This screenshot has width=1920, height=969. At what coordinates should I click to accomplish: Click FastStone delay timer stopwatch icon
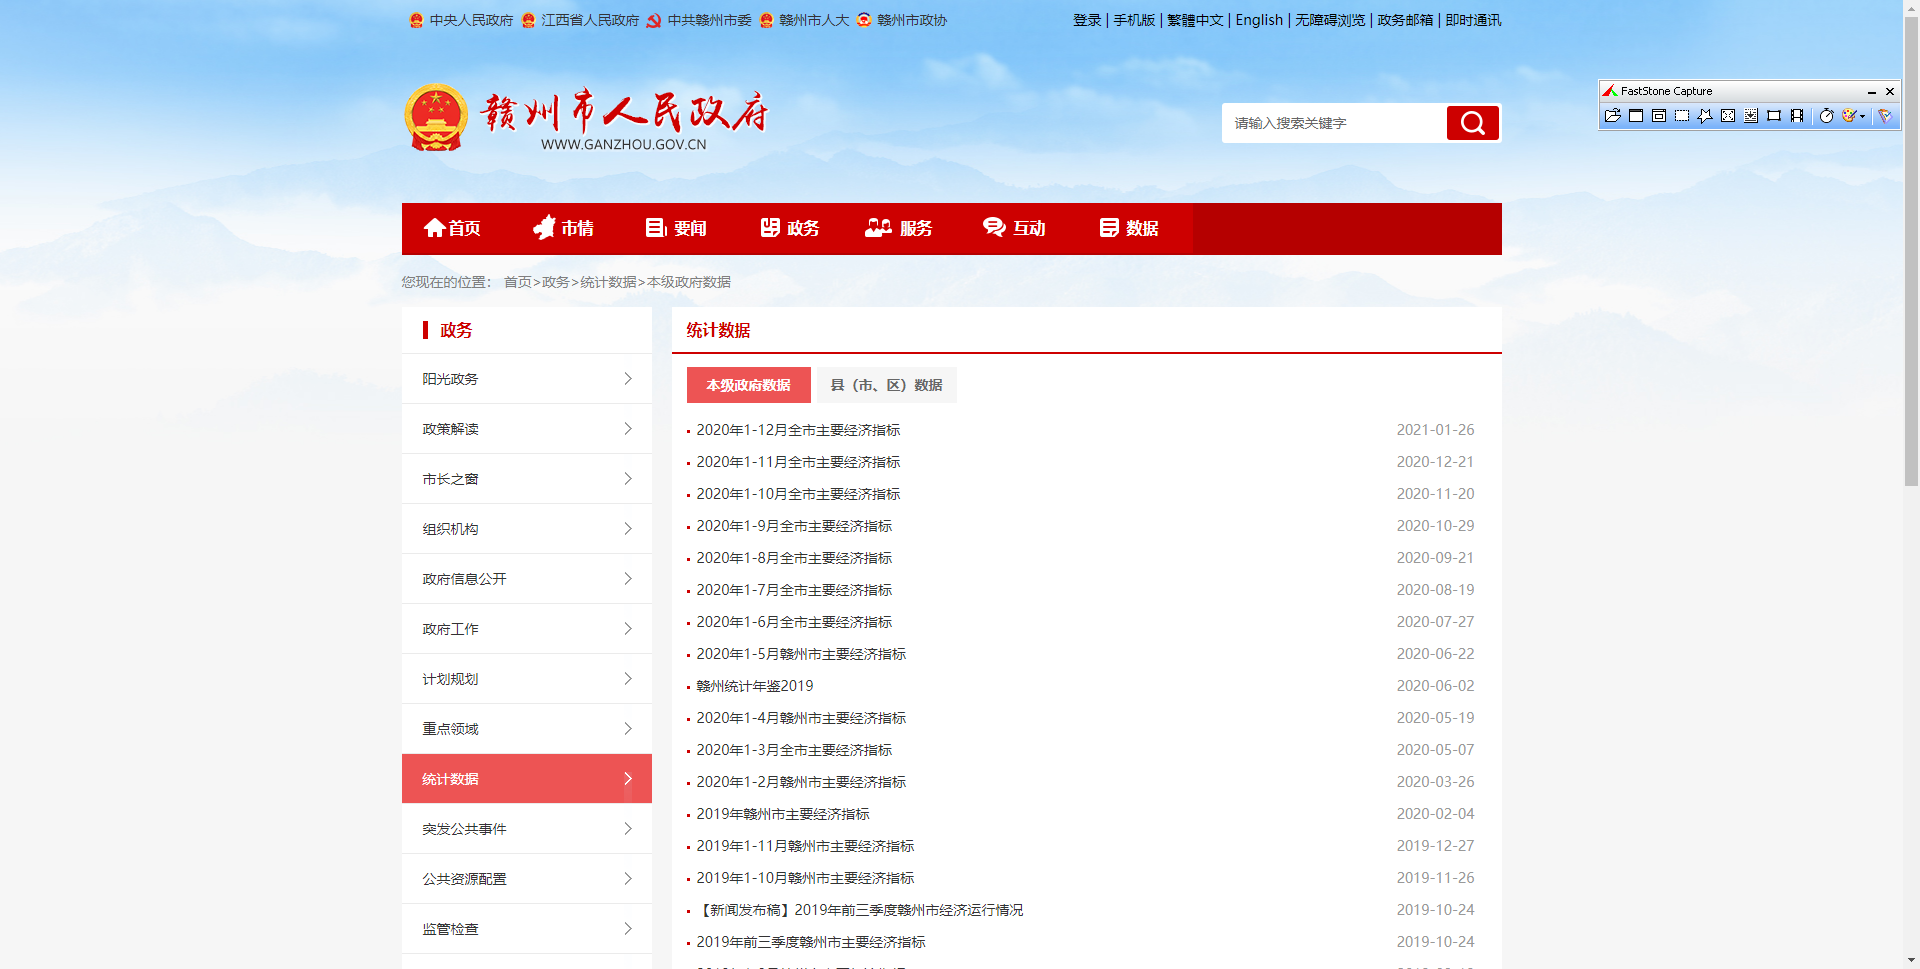click(x=1826, y=116)
